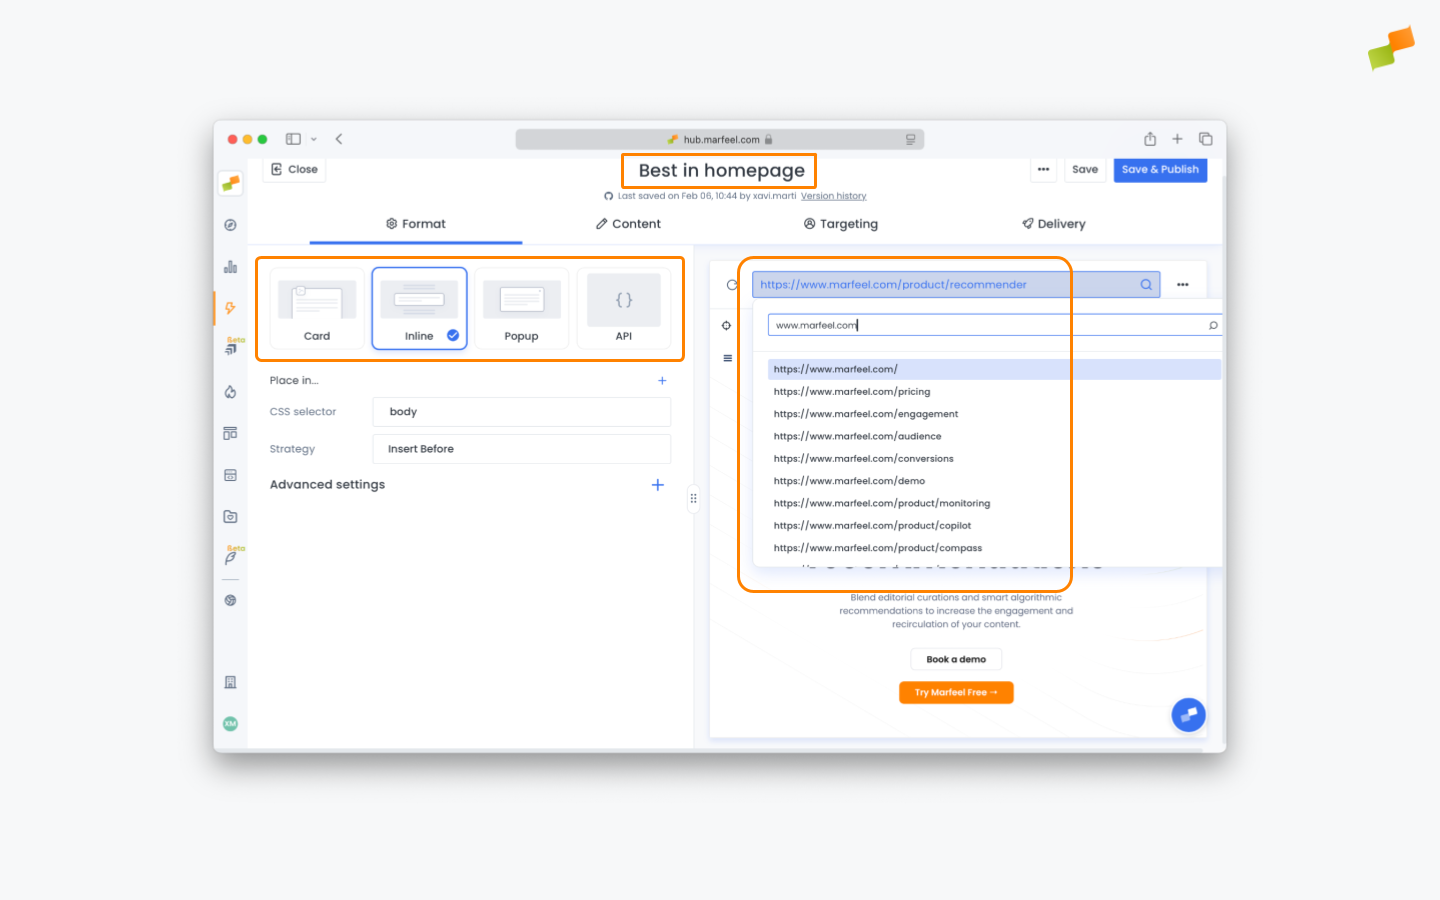Open the Marfeel analytics bar-chart panel

coord(230,267)
